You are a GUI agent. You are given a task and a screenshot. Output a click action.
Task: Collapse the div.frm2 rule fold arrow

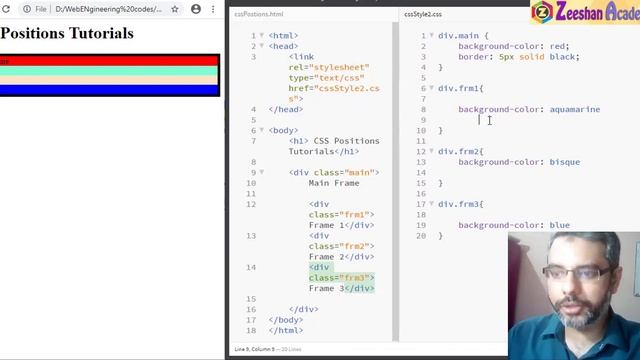(x=431, y=151)
